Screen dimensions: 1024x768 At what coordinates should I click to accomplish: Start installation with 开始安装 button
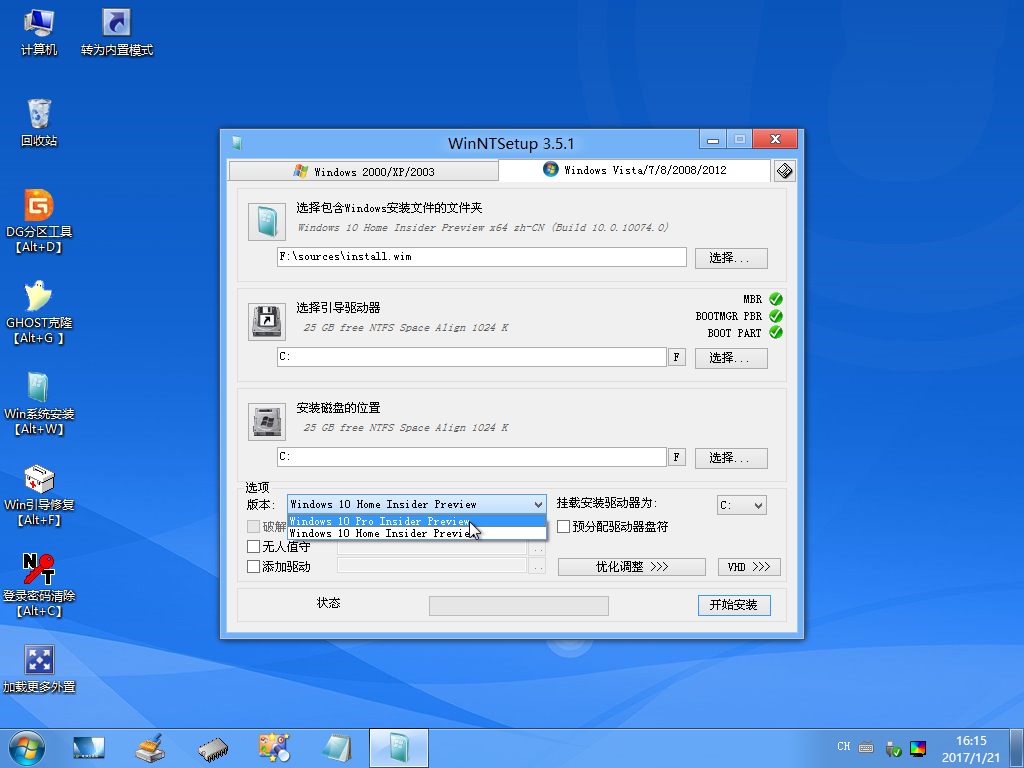(x=734, y=605)
